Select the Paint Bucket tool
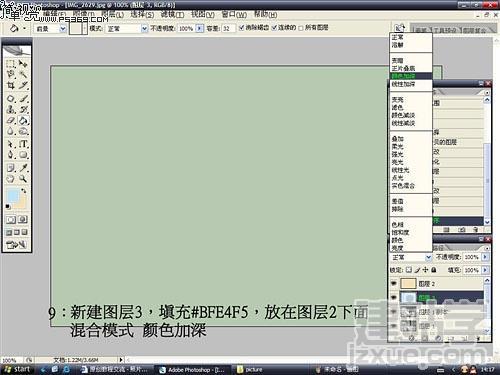This screenshot has height=375, width=500. click(x=23, y=120)
